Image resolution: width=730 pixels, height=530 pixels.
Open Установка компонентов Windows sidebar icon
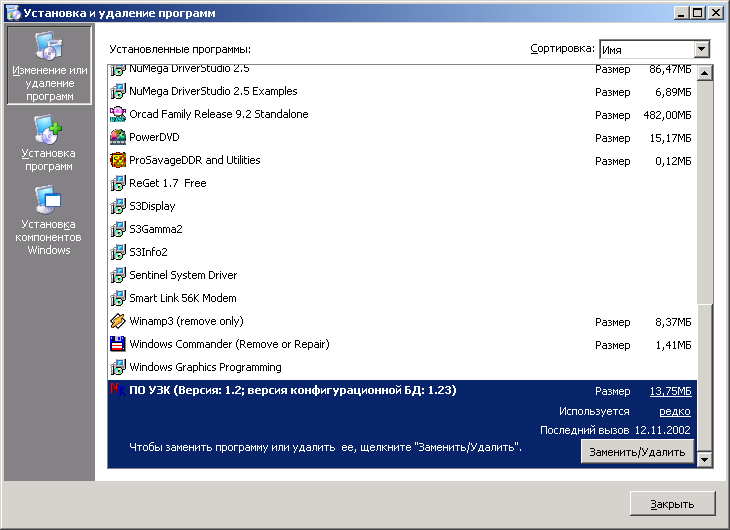[48, 200]
